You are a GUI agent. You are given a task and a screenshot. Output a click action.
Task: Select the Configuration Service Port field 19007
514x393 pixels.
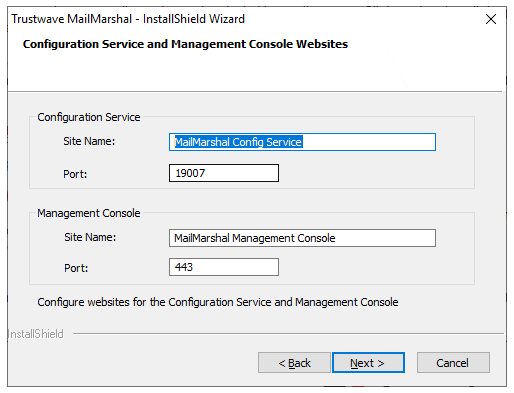tap(224, 173)
